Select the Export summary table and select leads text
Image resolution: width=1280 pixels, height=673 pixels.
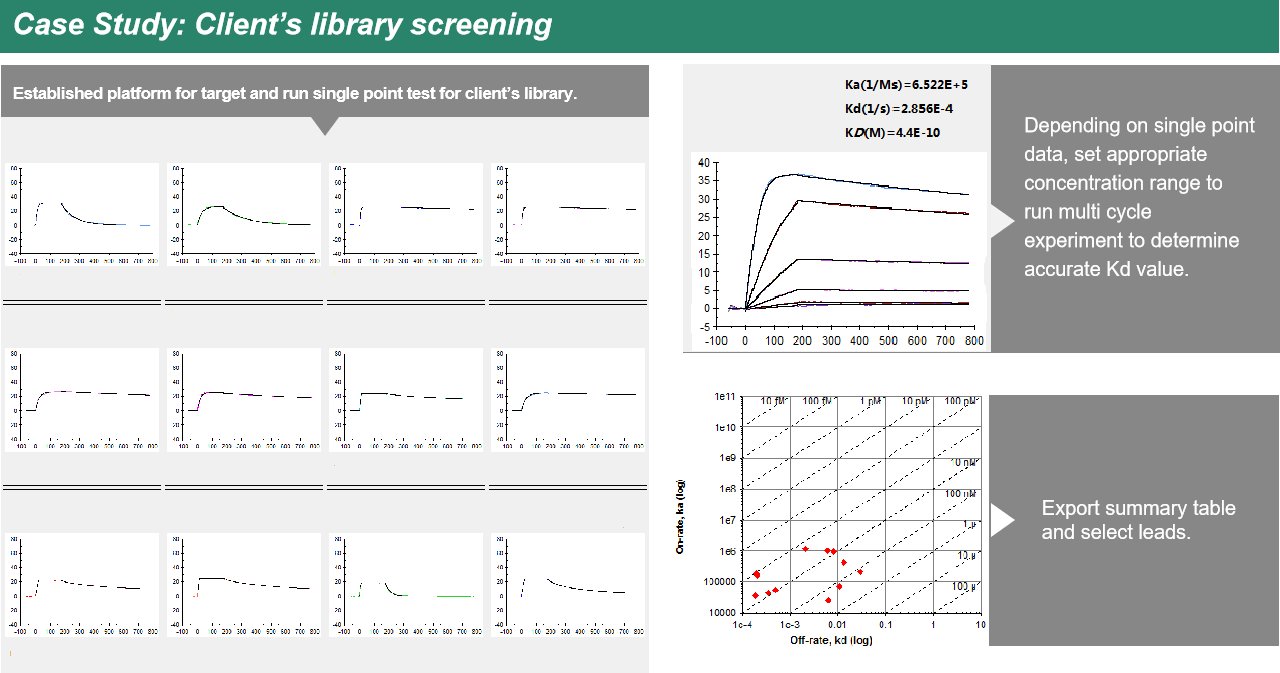(x=1137, y=520)
